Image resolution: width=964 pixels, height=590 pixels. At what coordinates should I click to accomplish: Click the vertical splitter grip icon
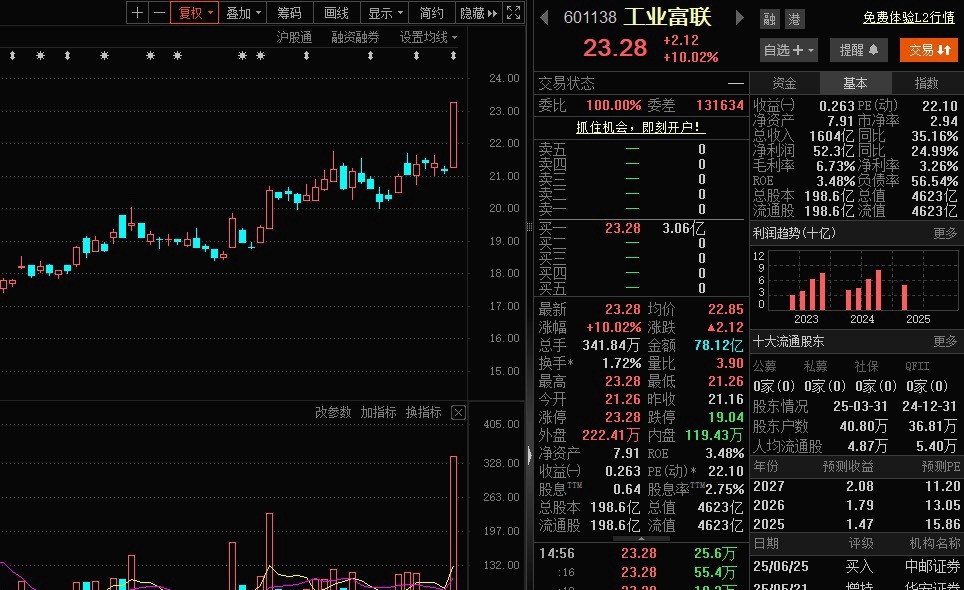(529, 227)
